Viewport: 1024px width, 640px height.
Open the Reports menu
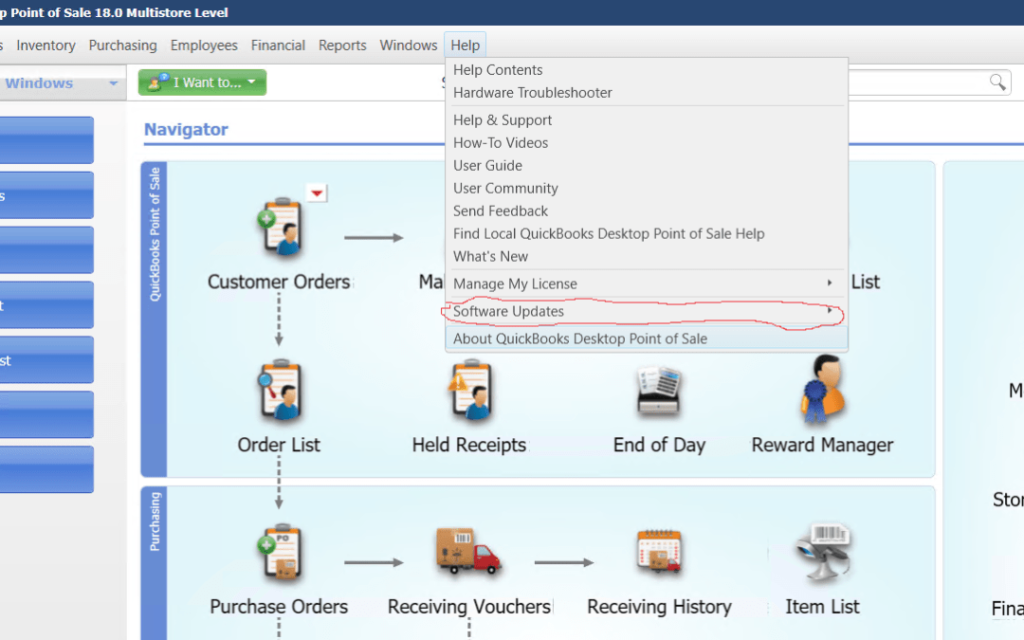click(342, 45)
